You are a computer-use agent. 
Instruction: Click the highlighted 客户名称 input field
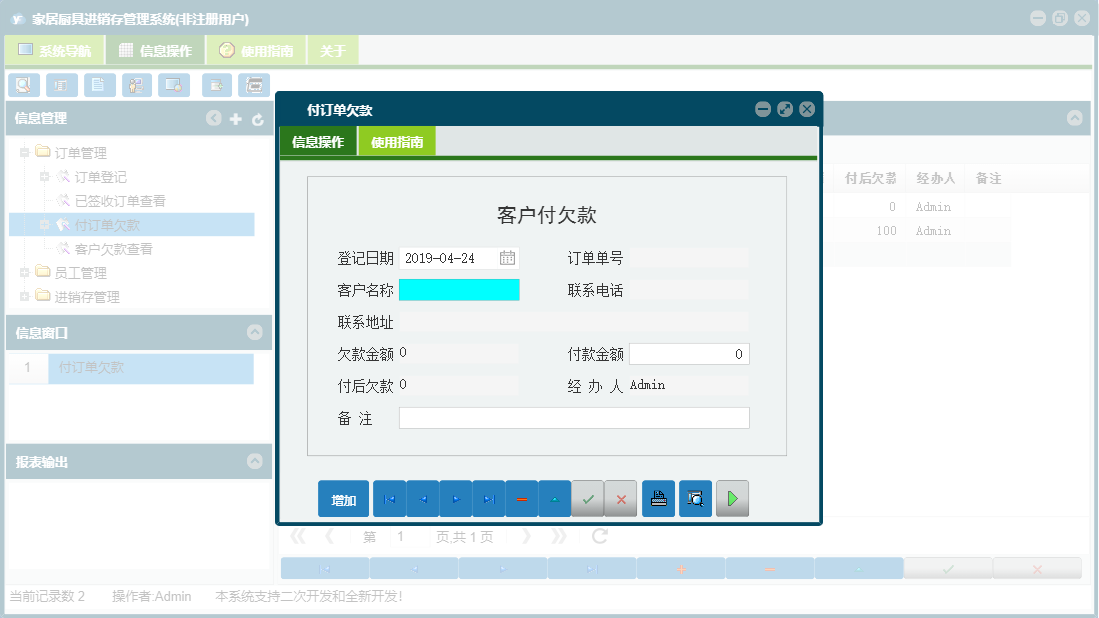(459, 289)
